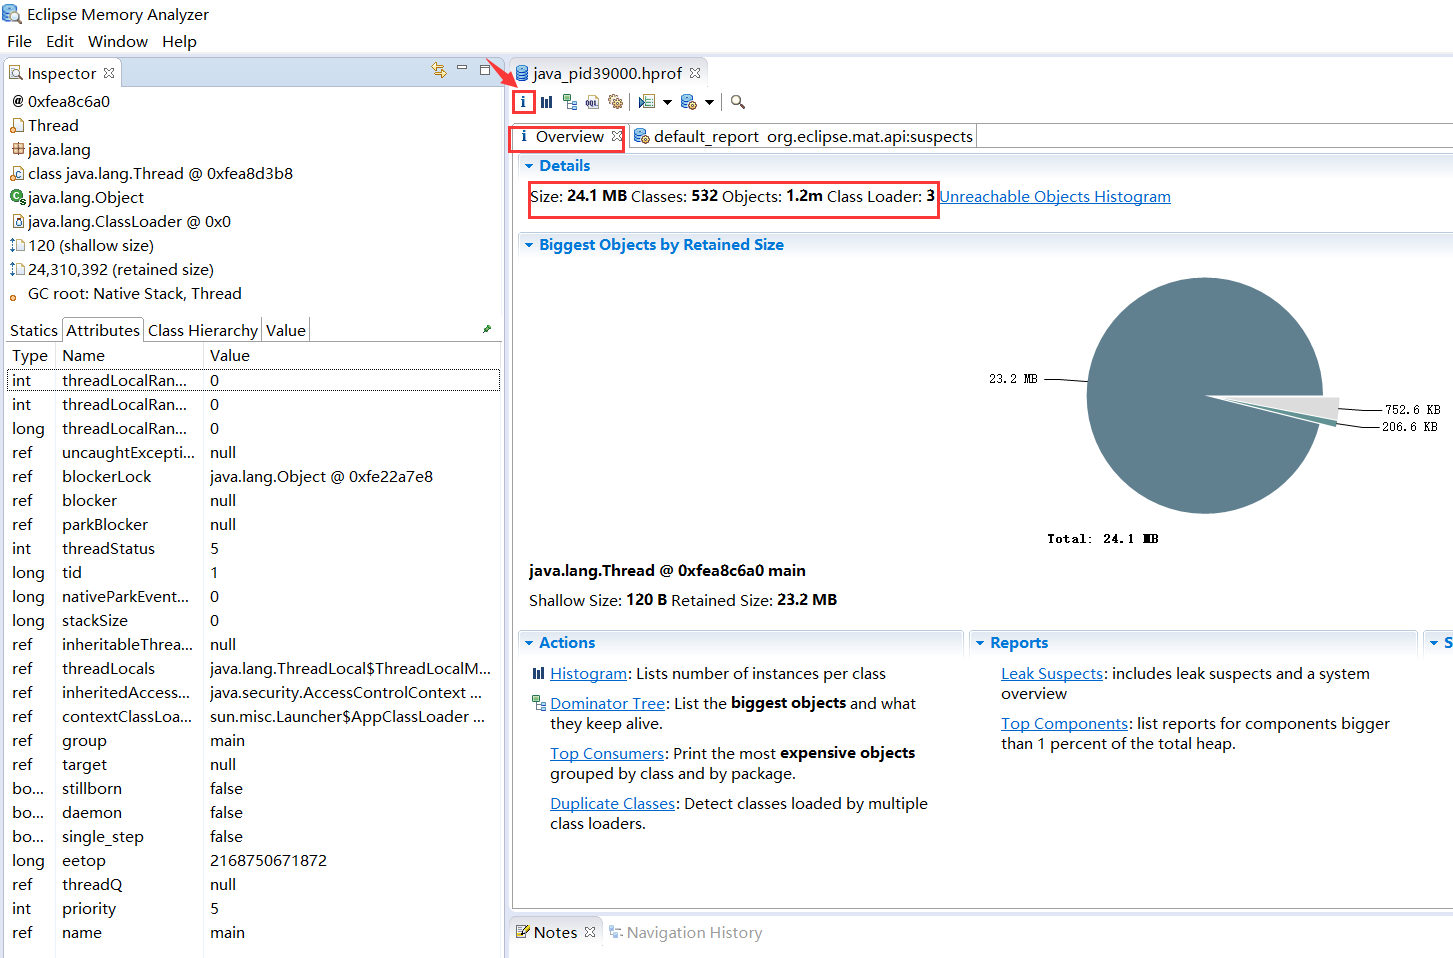
Task: Select the daemon attribute row
Action: point(254,812)
